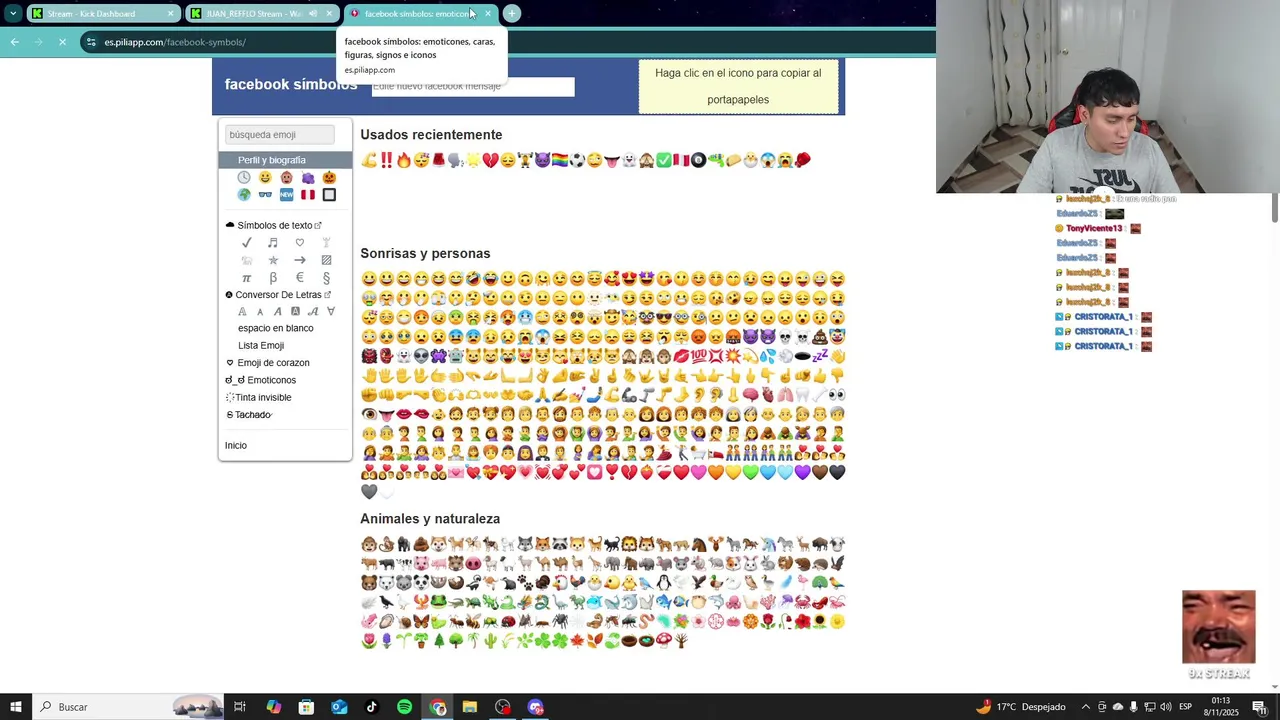The height and width of the screenshot is (720, 1280).
Task: Focus the facebook message edit field
Action: (x=473, y=87)
